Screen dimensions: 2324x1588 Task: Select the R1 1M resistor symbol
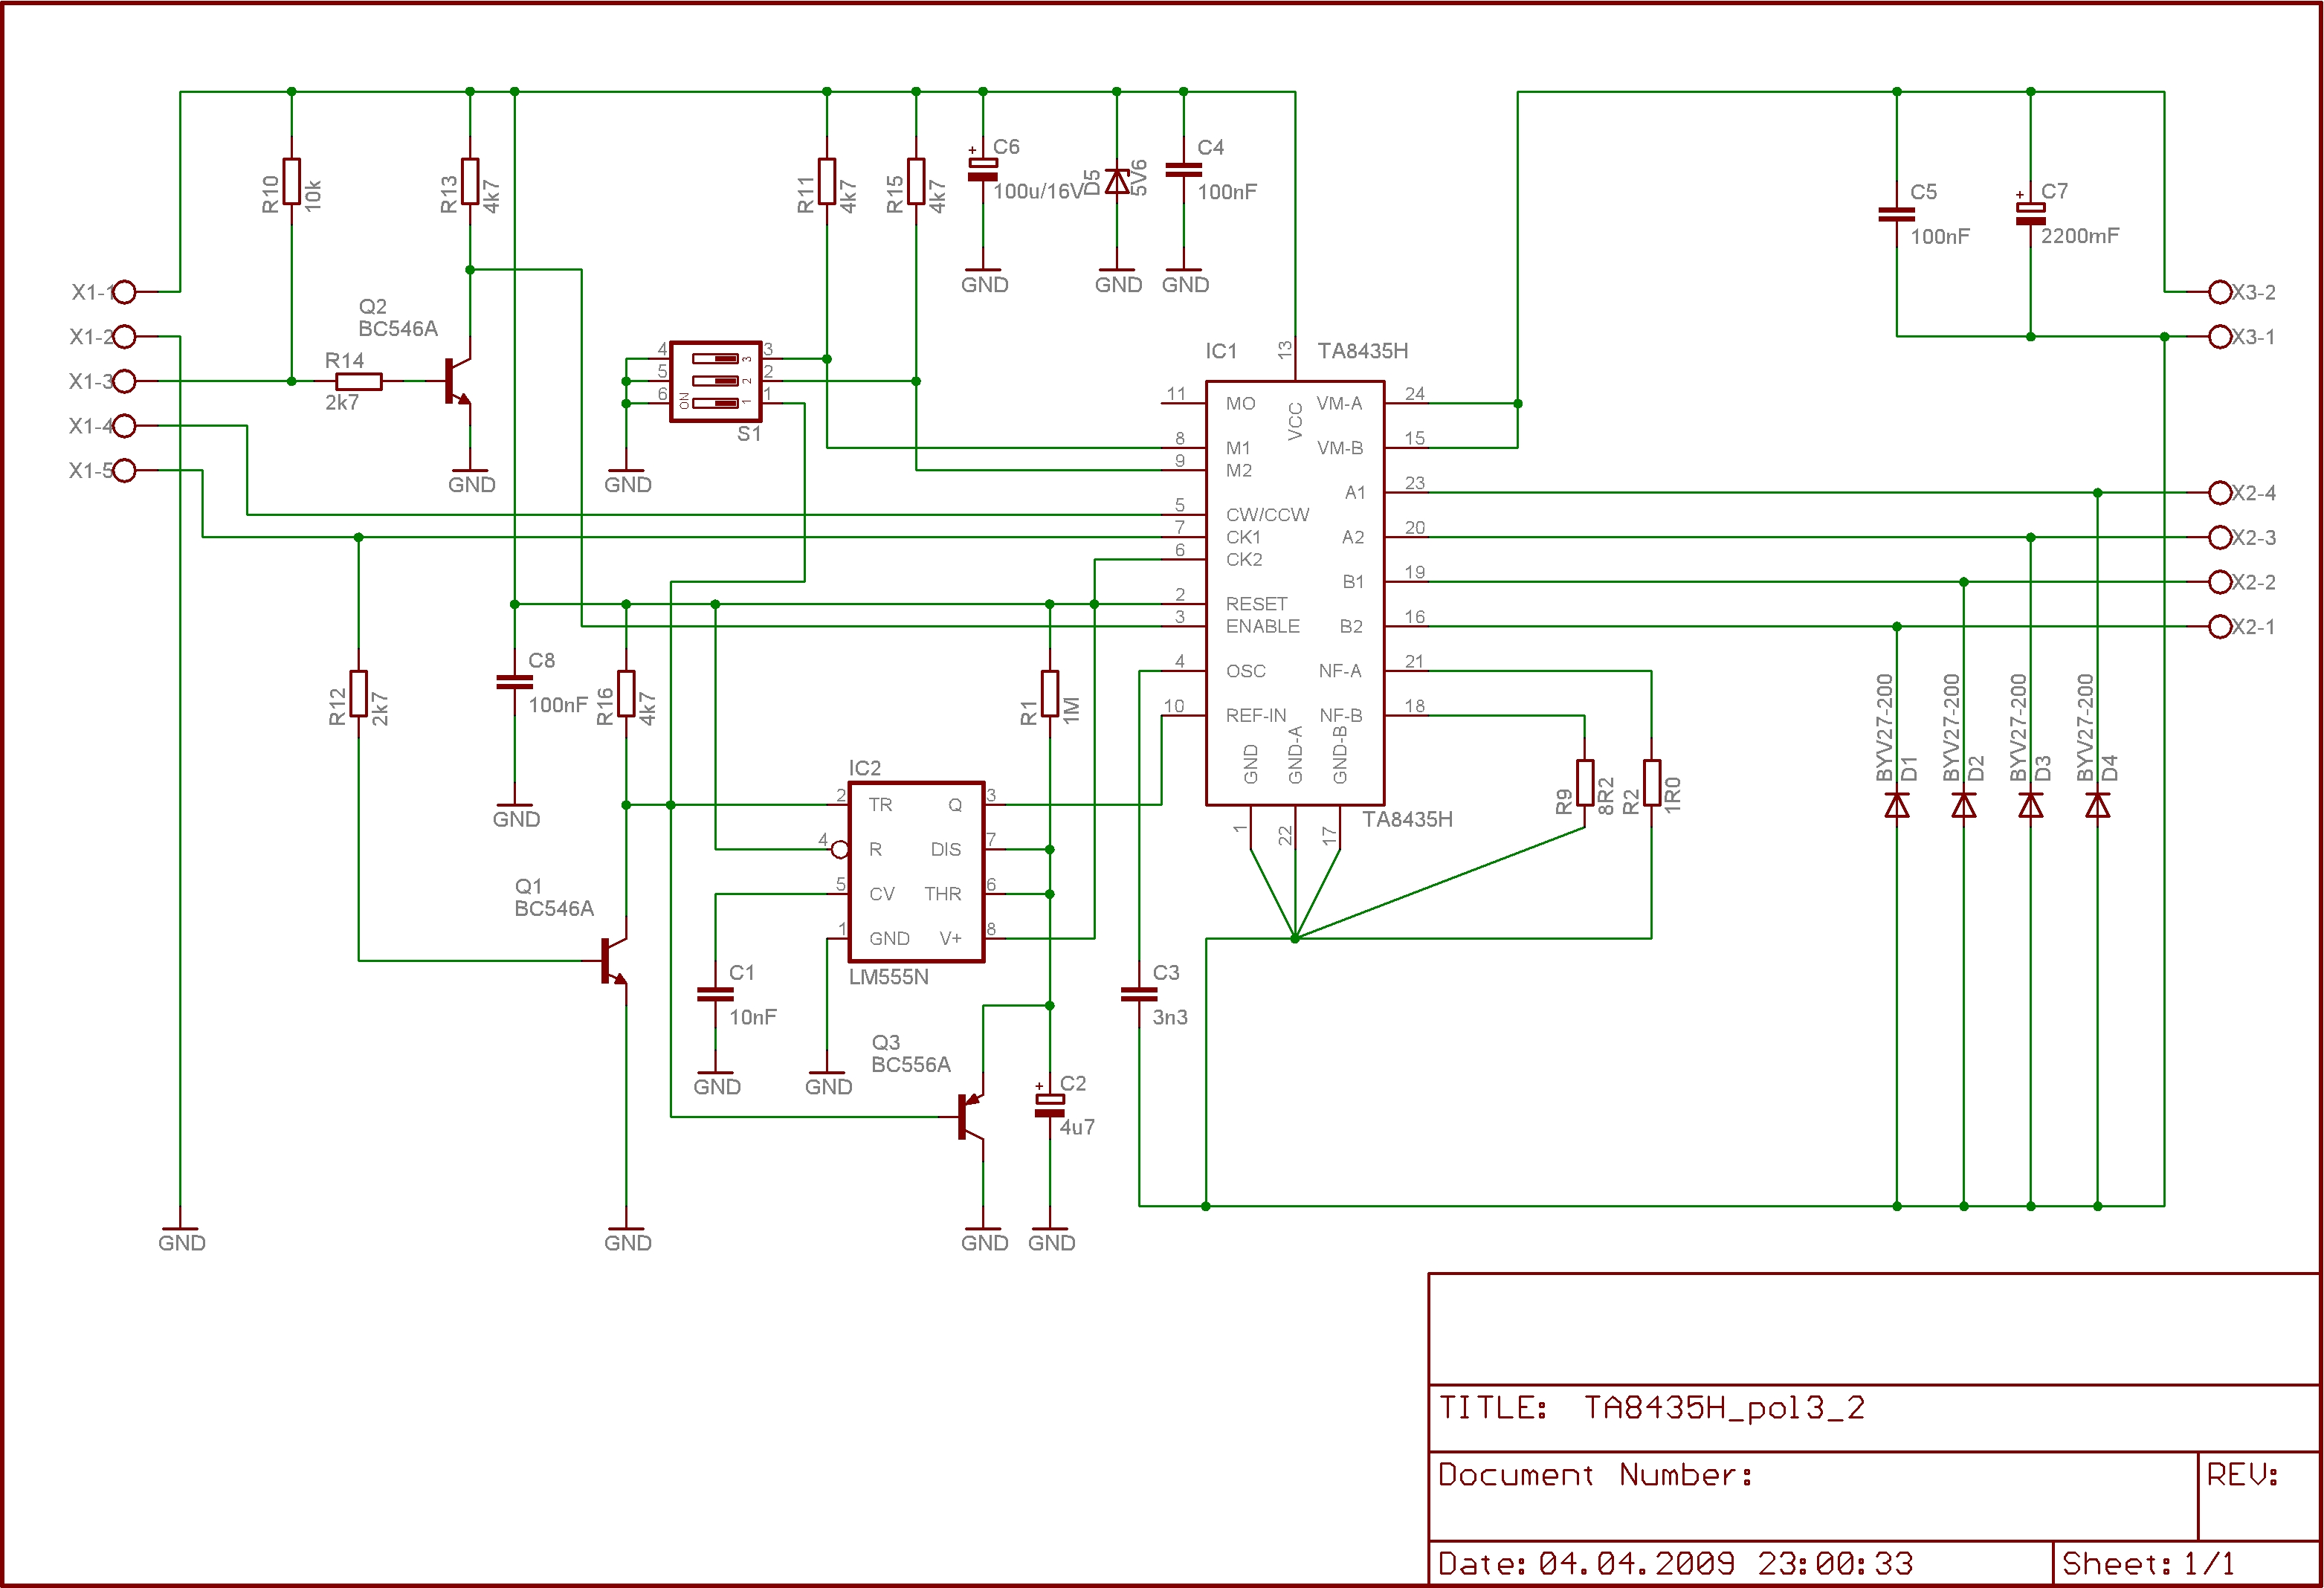(1049, 693)
